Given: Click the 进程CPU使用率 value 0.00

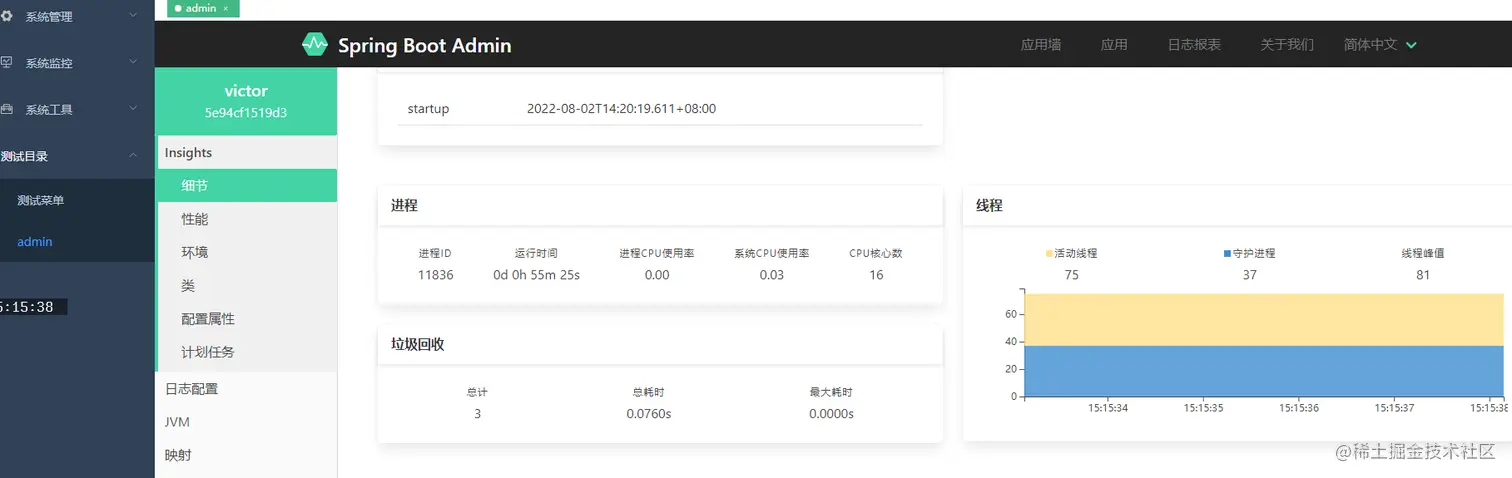Looking at the screenshot, I should point(657,274).
